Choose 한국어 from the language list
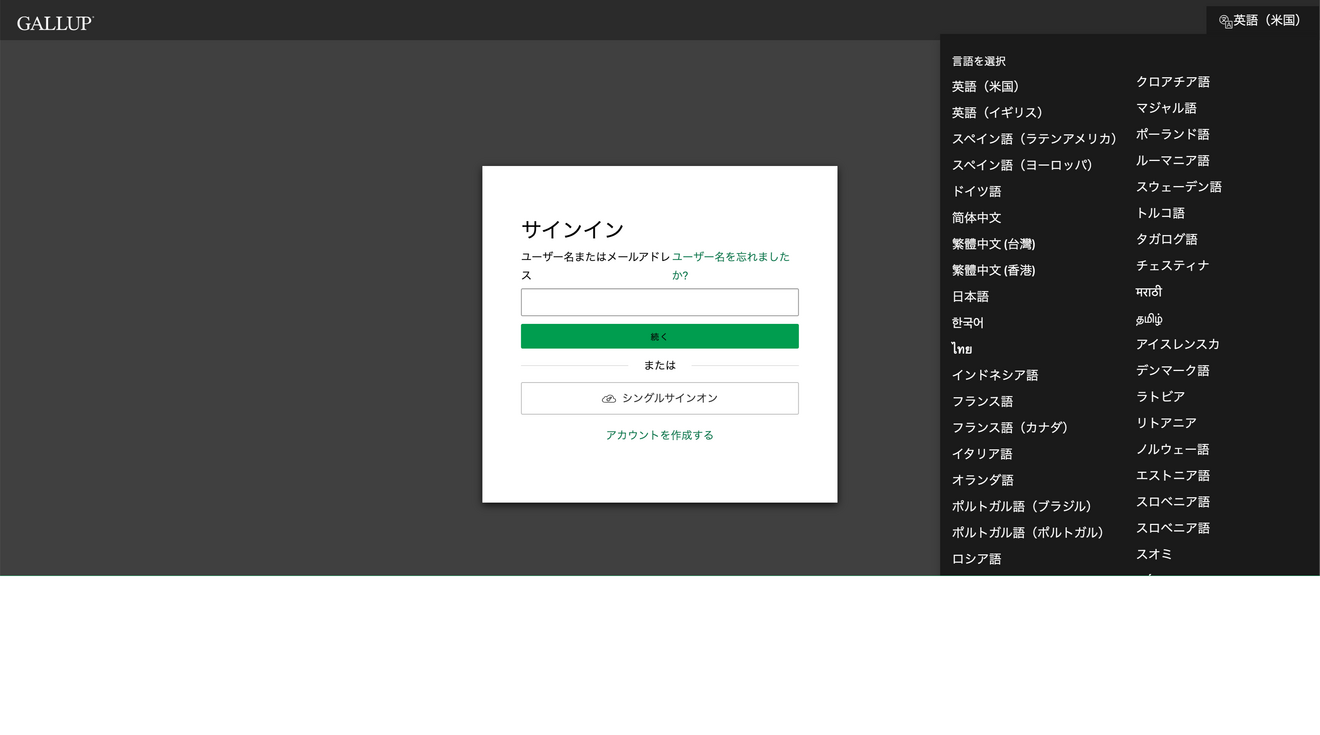Screen dimensions: 1320x735 (x=968, y=323)
